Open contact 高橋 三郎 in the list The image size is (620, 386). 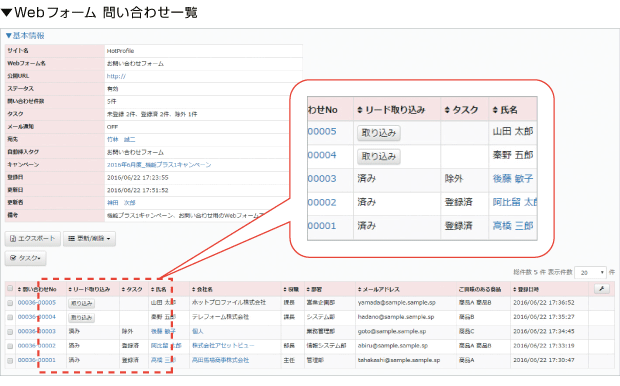click(163, 360)
